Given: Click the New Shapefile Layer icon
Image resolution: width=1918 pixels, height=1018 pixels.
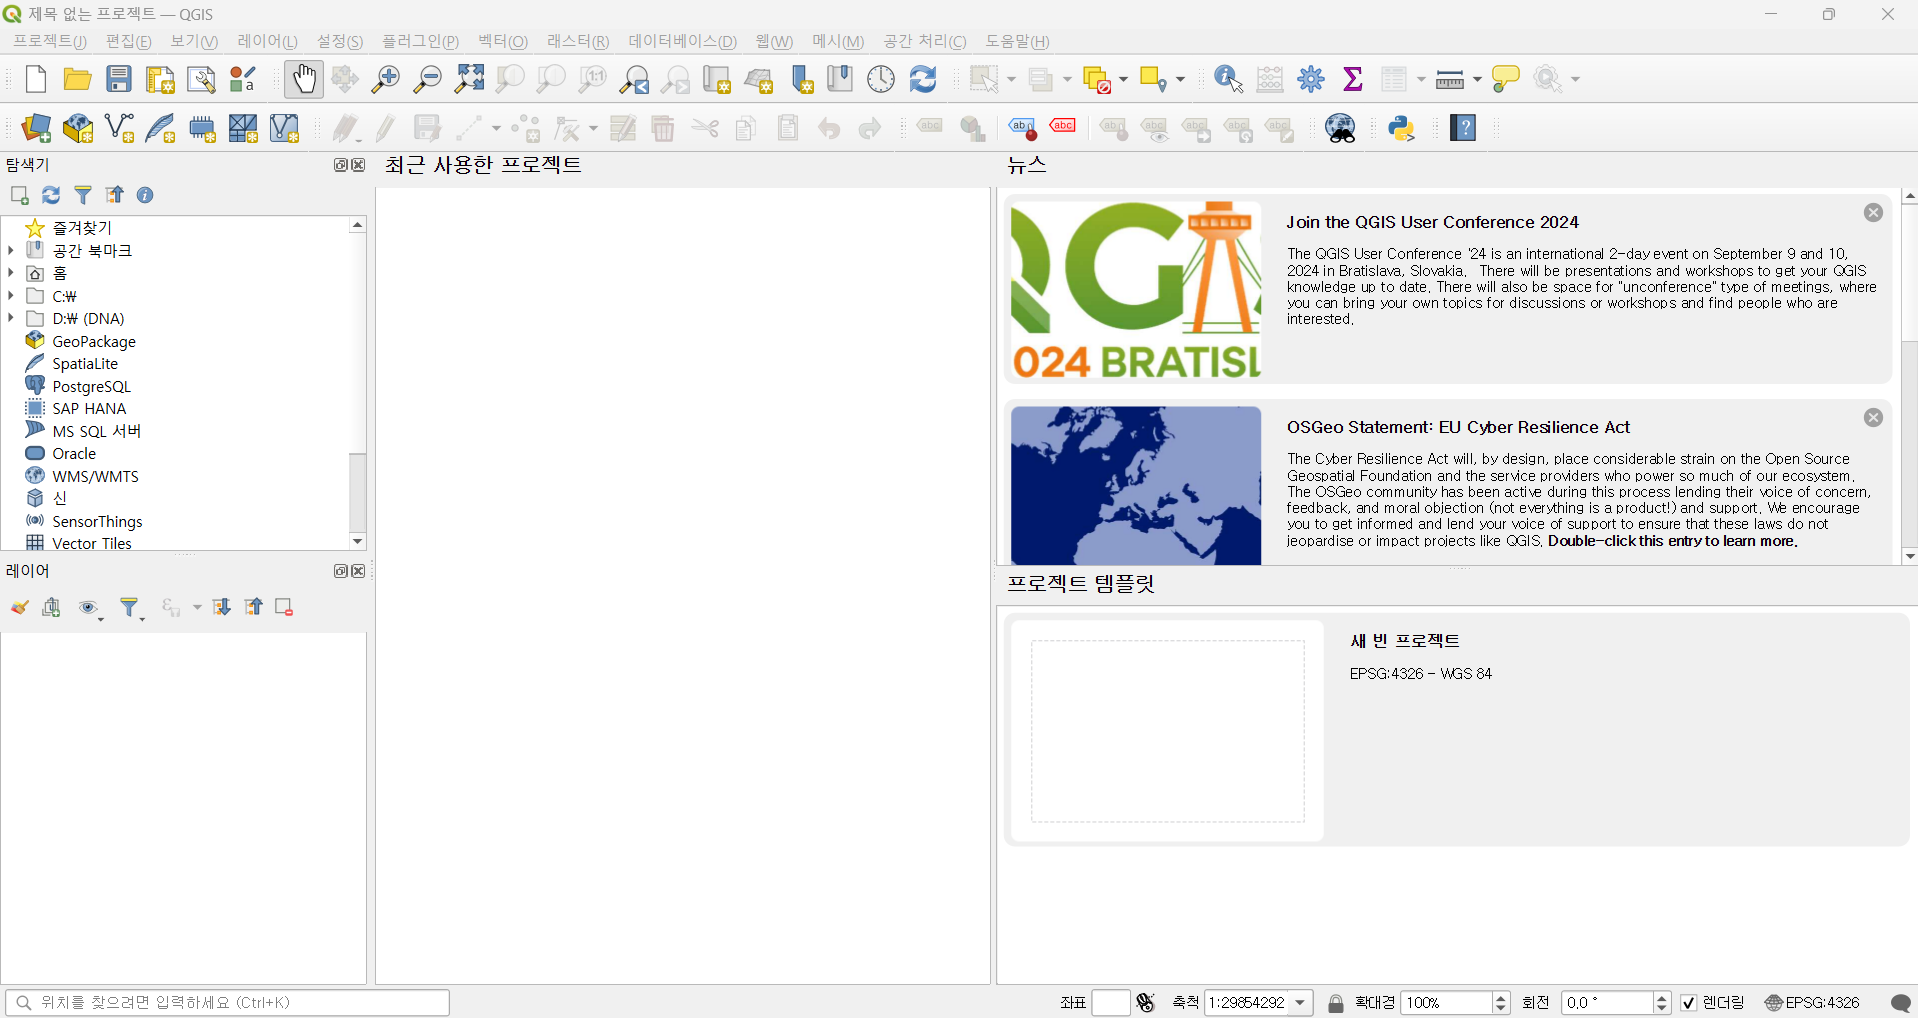Looking at the screenshot, I should [x=119, y=128].
